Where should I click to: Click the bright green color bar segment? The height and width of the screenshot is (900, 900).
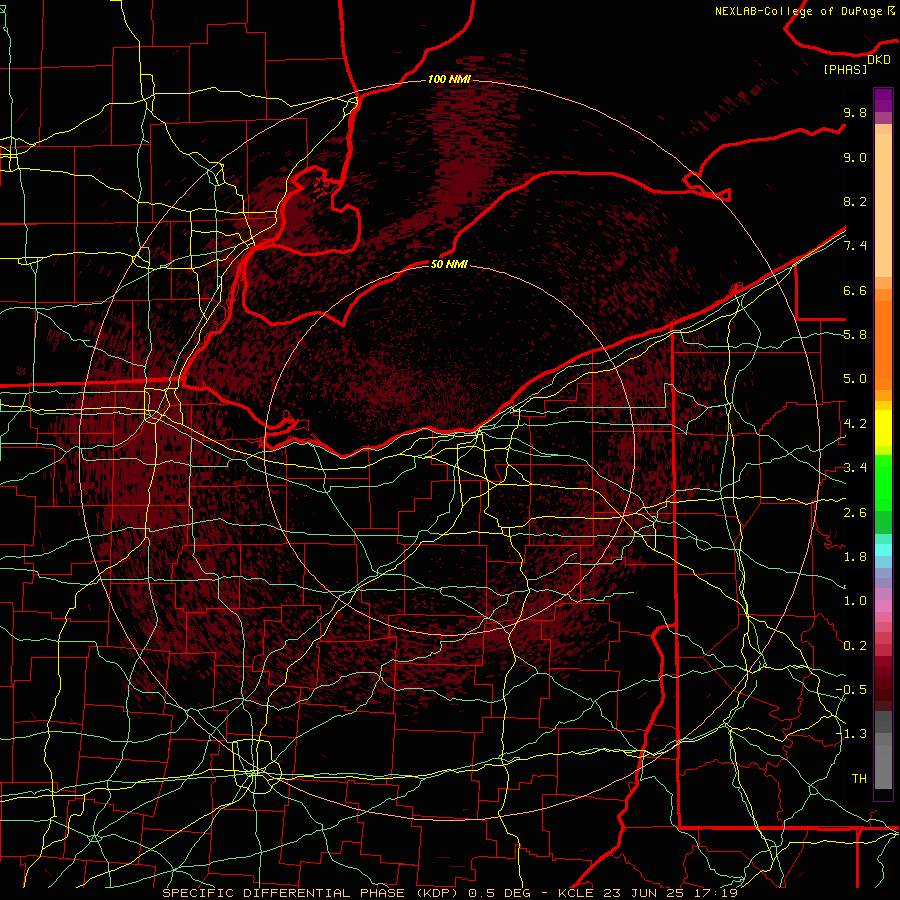[x=883, y=482]
